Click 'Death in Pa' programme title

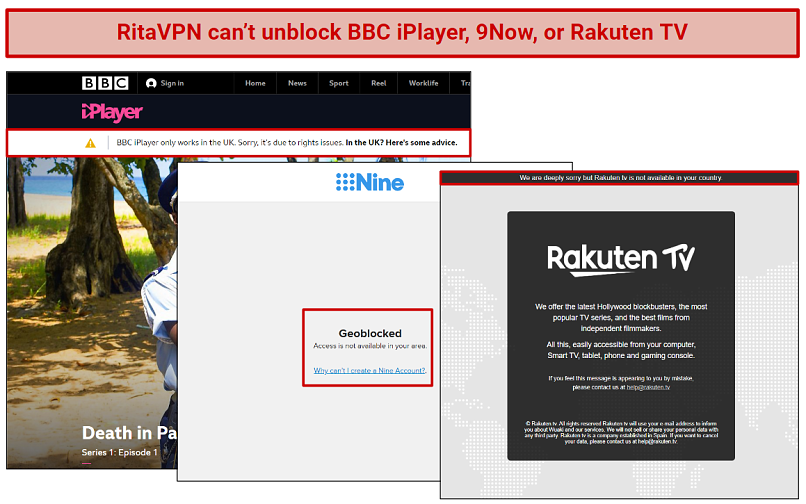129,433
